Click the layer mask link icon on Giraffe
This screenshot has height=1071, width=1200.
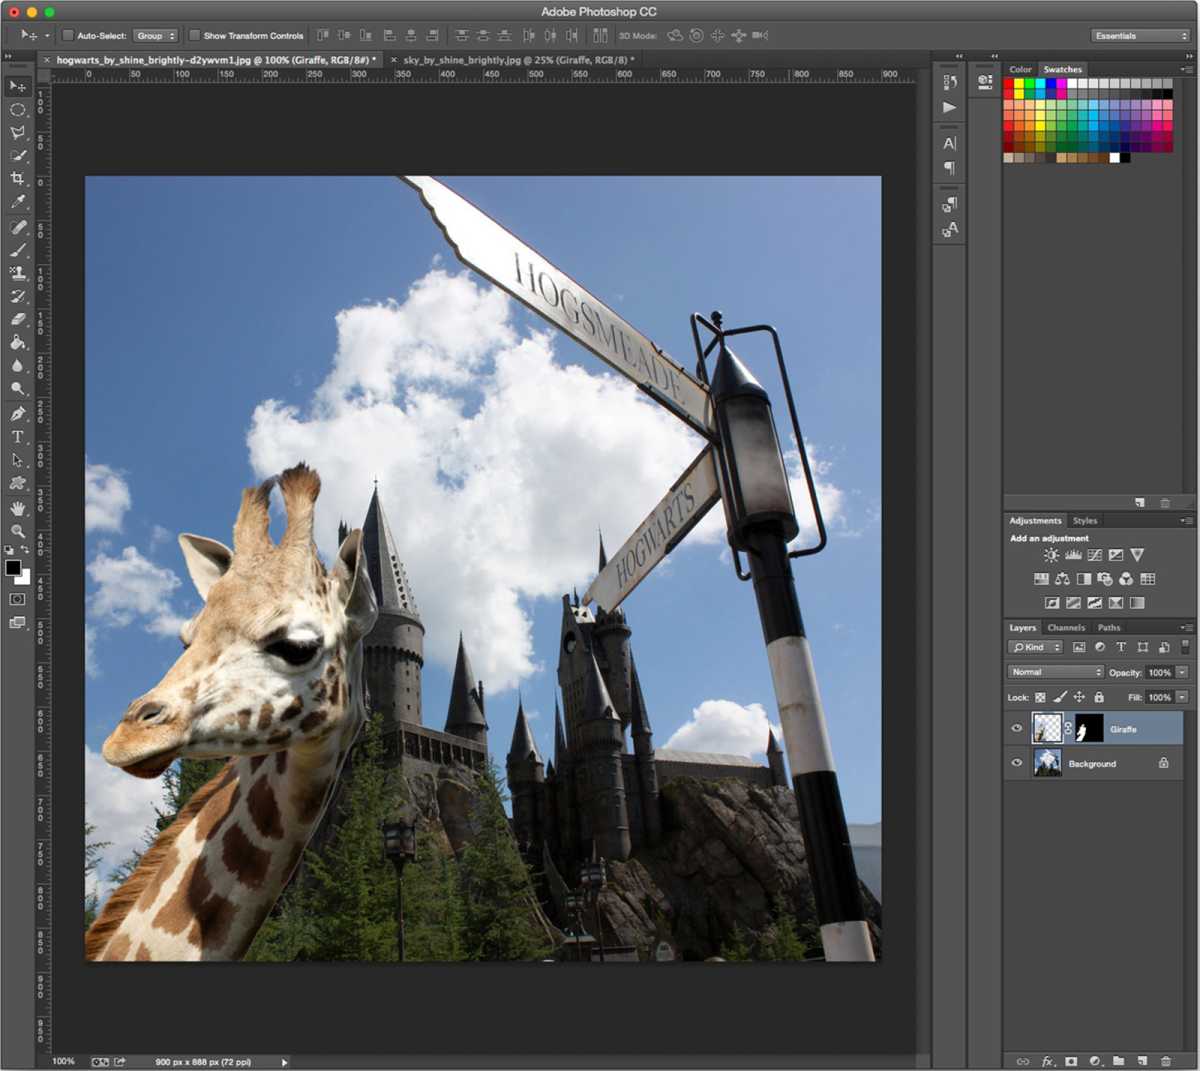tap(1069, 728)
